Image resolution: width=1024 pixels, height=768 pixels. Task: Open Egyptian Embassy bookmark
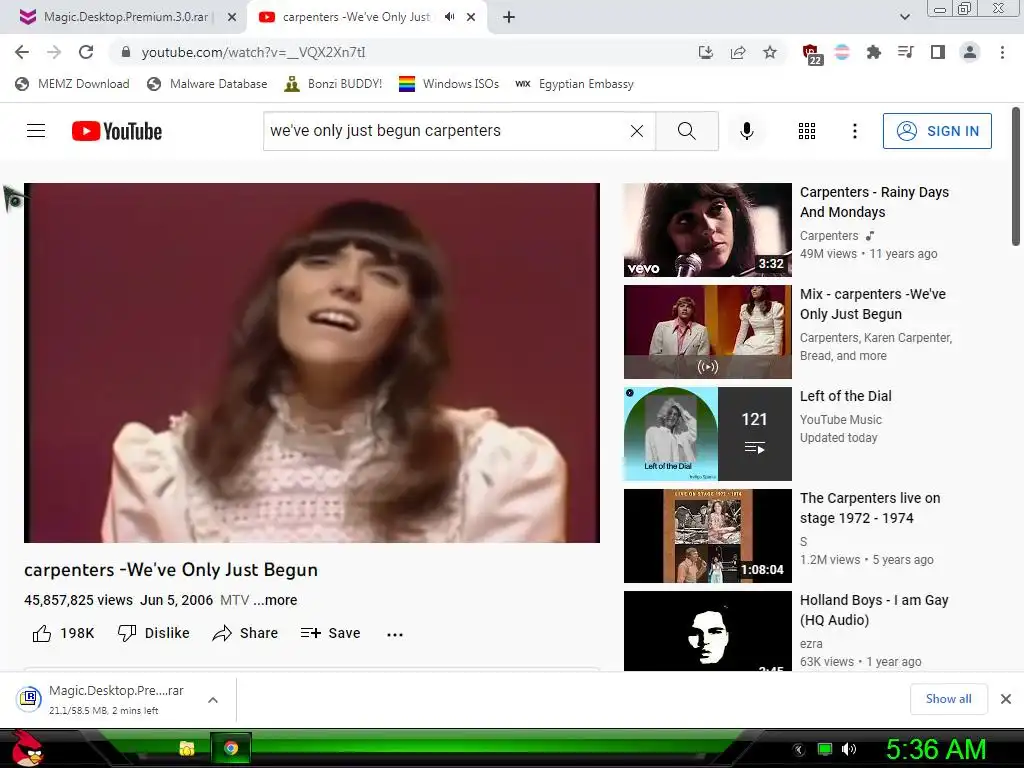[575, 84]
